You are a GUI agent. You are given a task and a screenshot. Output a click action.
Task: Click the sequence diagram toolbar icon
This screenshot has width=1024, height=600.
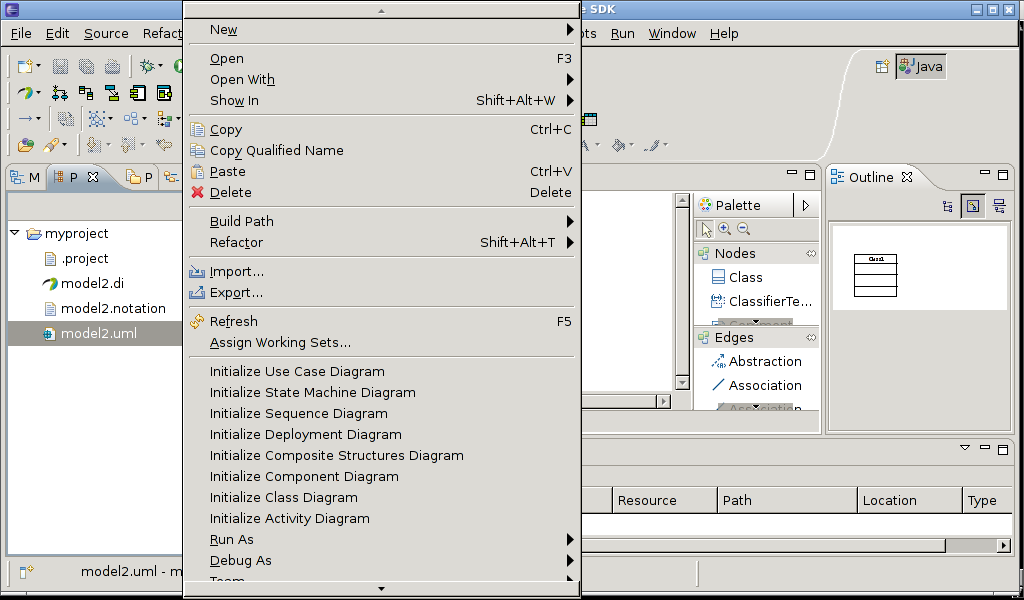click(112, 93)
